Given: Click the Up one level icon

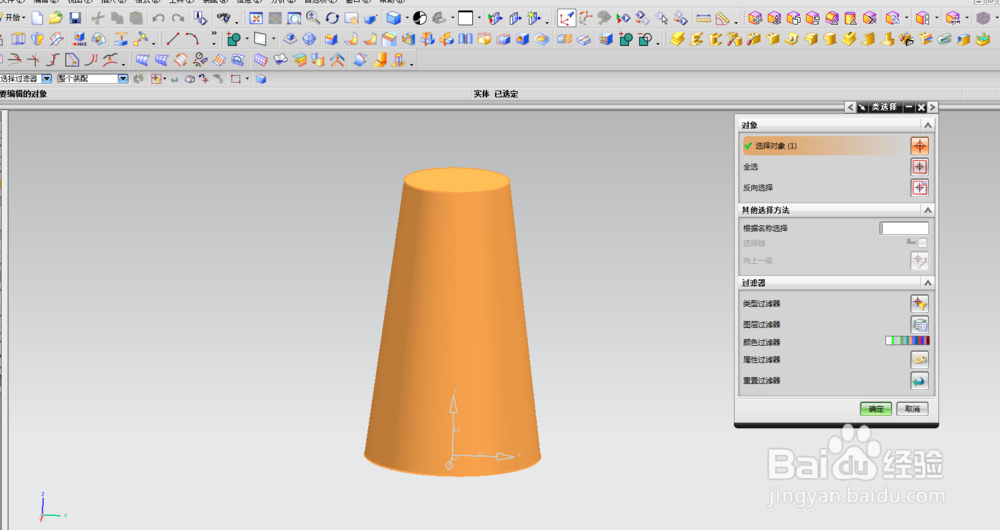Looking at the screenshot, I should pyautogui.click(x=919, y=260).
